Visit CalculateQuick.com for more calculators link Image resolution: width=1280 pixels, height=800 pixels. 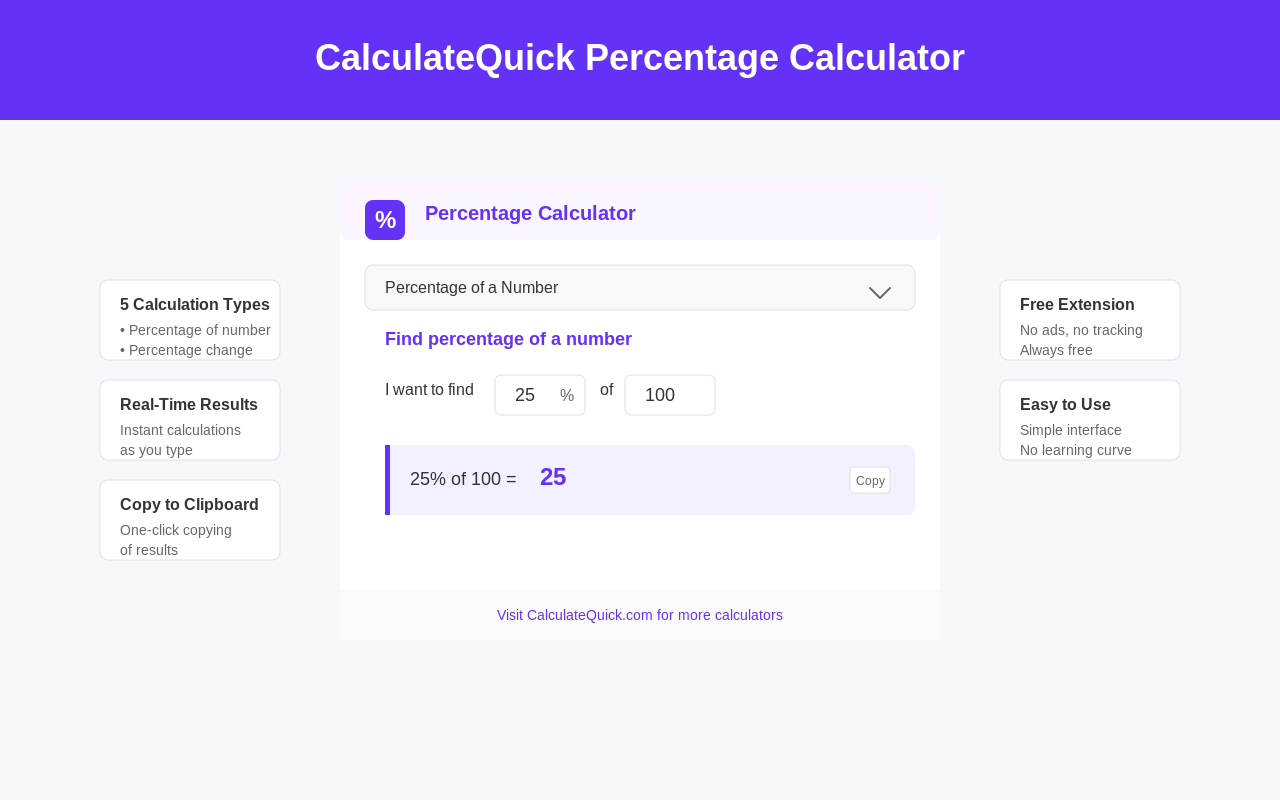[640, 615]
